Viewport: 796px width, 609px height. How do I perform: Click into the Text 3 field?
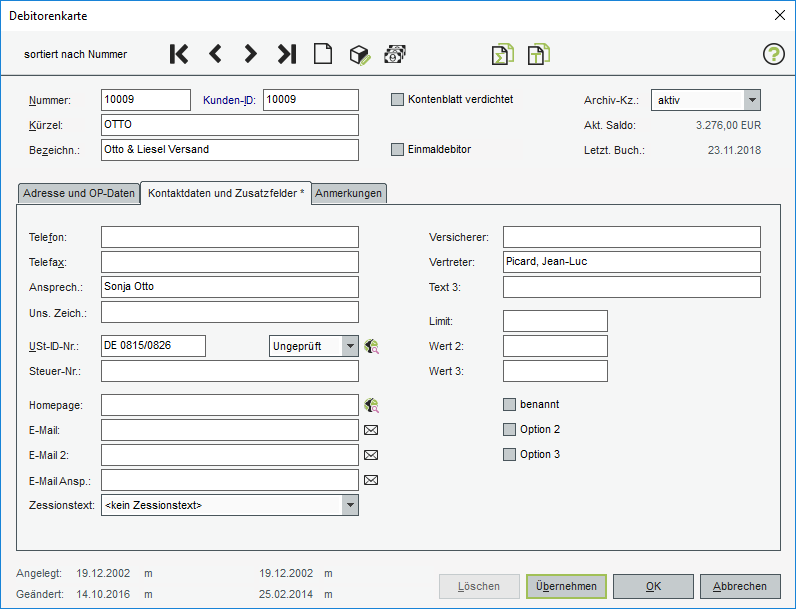[632, 287]
